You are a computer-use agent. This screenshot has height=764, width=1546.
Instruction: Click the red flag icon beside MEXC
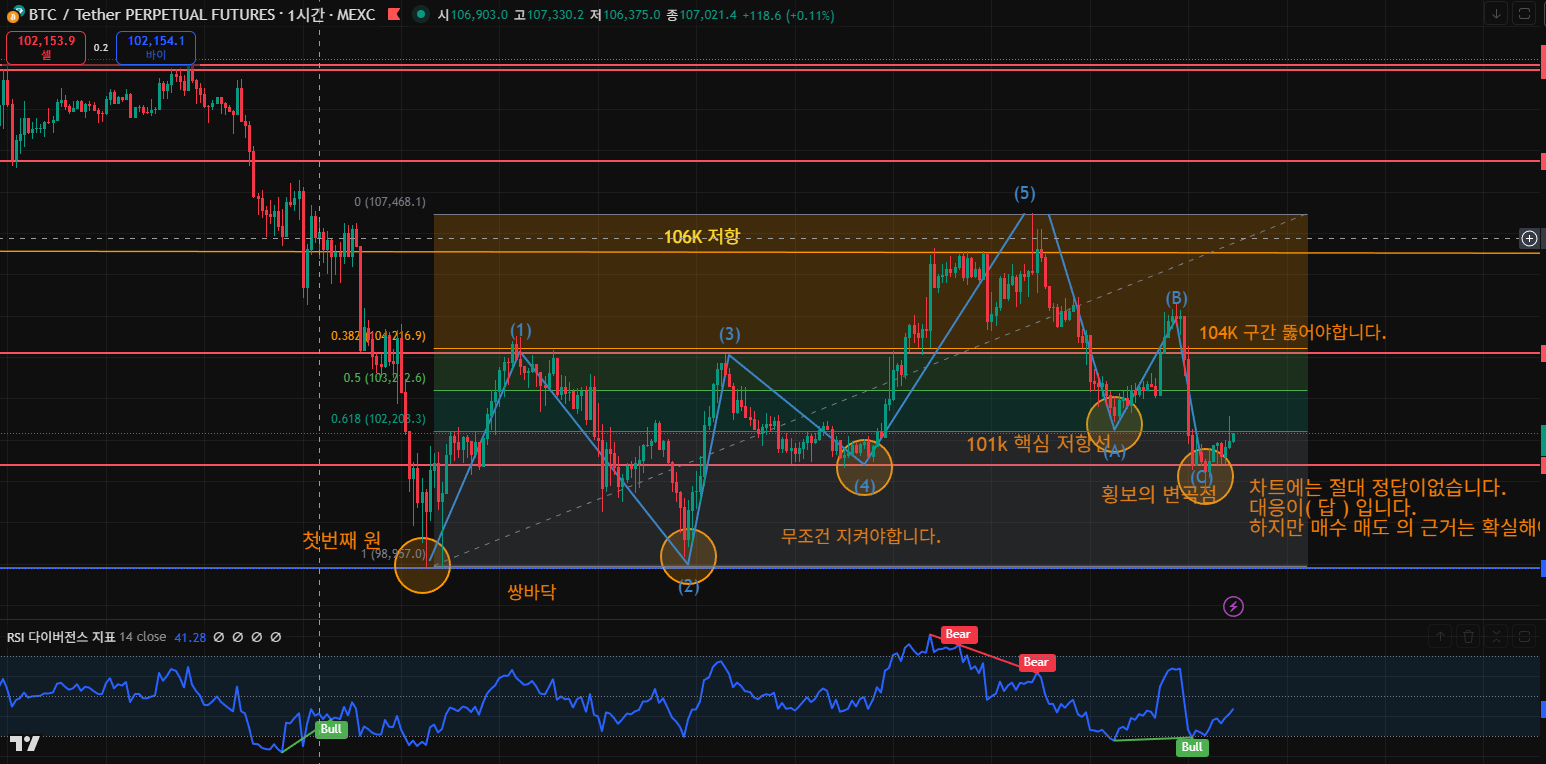[x=393, y=15]
